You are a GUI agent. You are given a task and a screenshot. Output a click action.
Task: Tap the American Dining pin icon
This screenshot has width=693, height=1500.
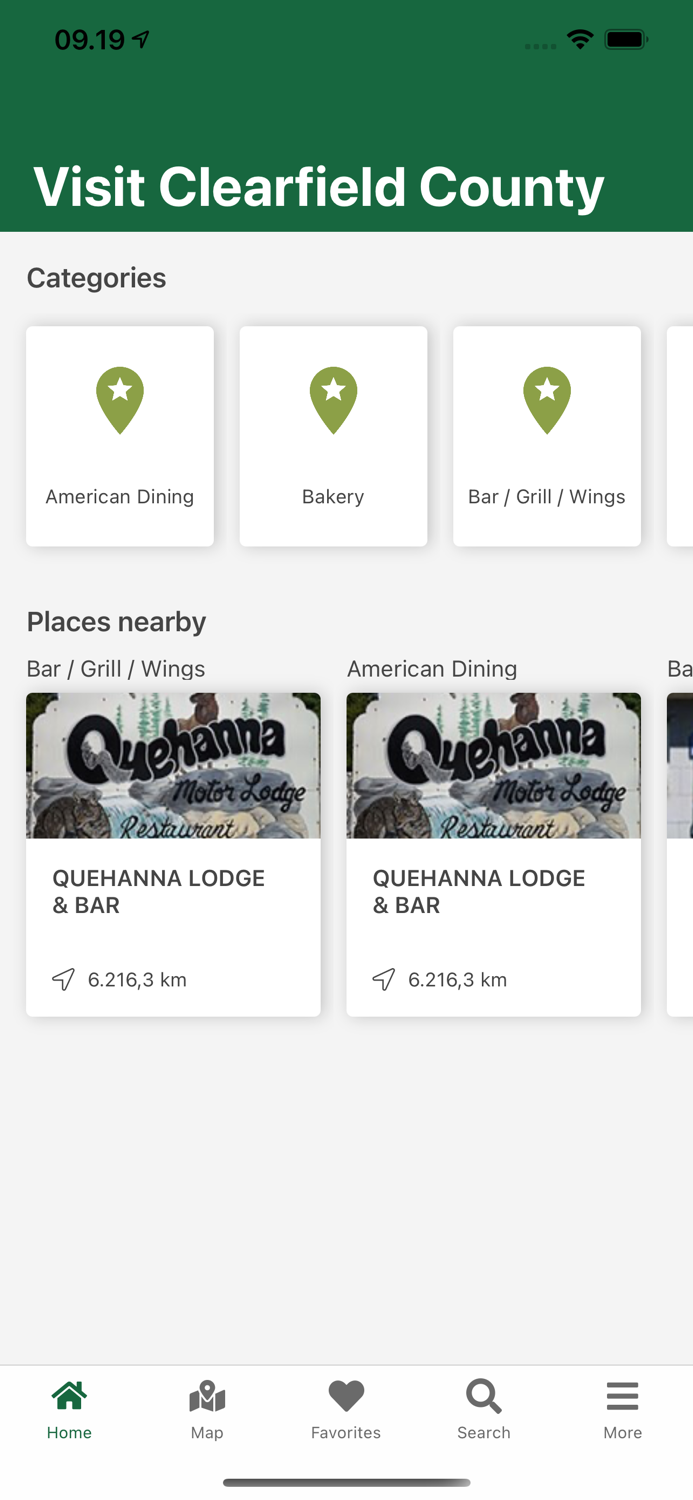120,400
